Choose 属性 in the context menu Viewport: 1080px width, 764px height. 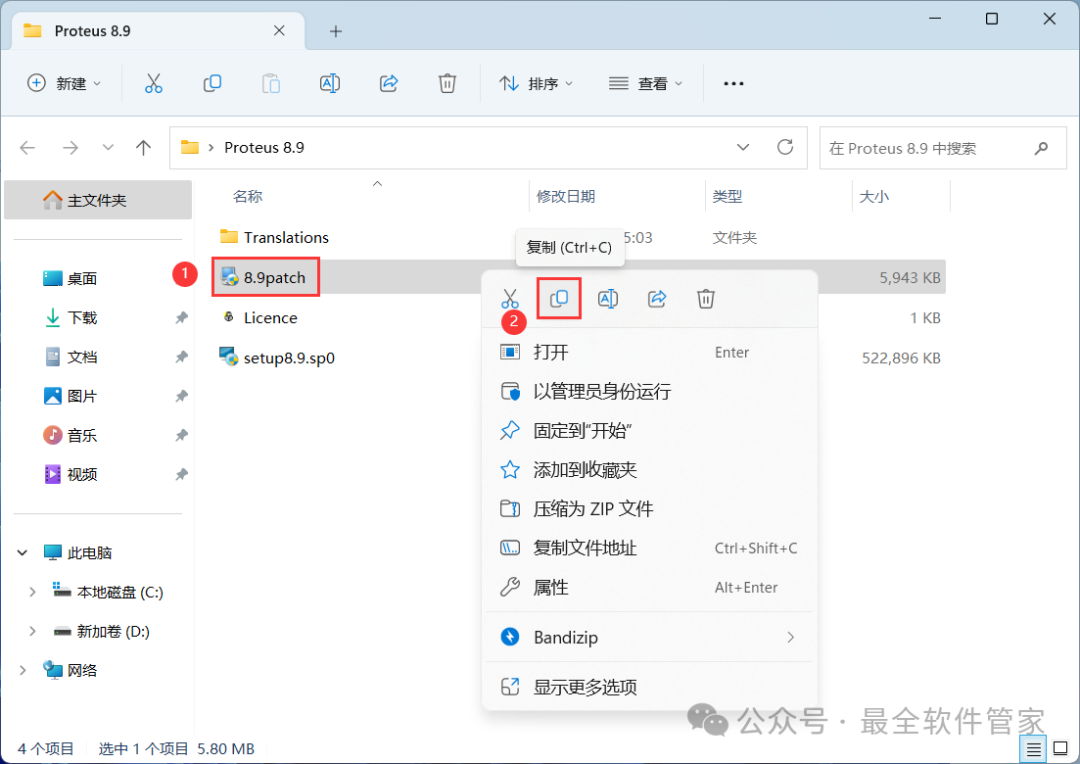click(x=650, y=588)
